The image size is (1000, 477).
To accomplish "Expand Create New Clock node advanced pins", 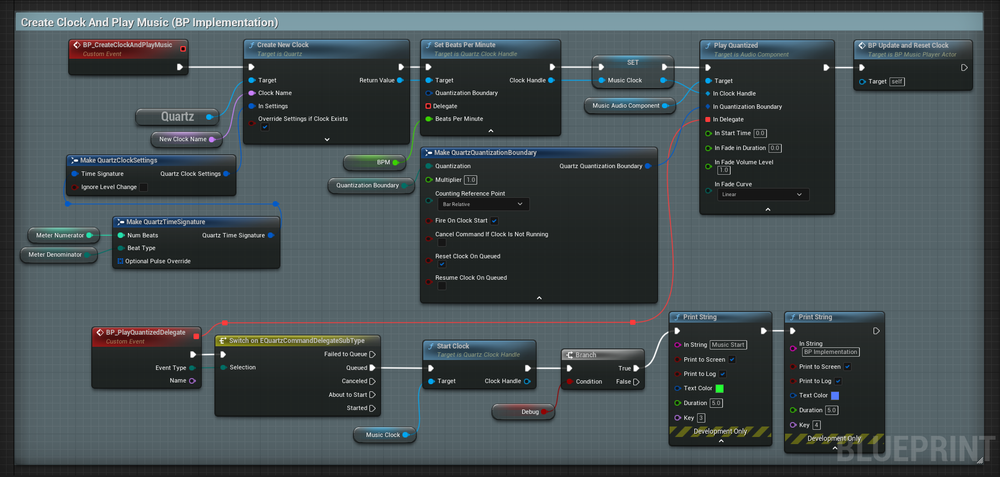I will point(327,138).
